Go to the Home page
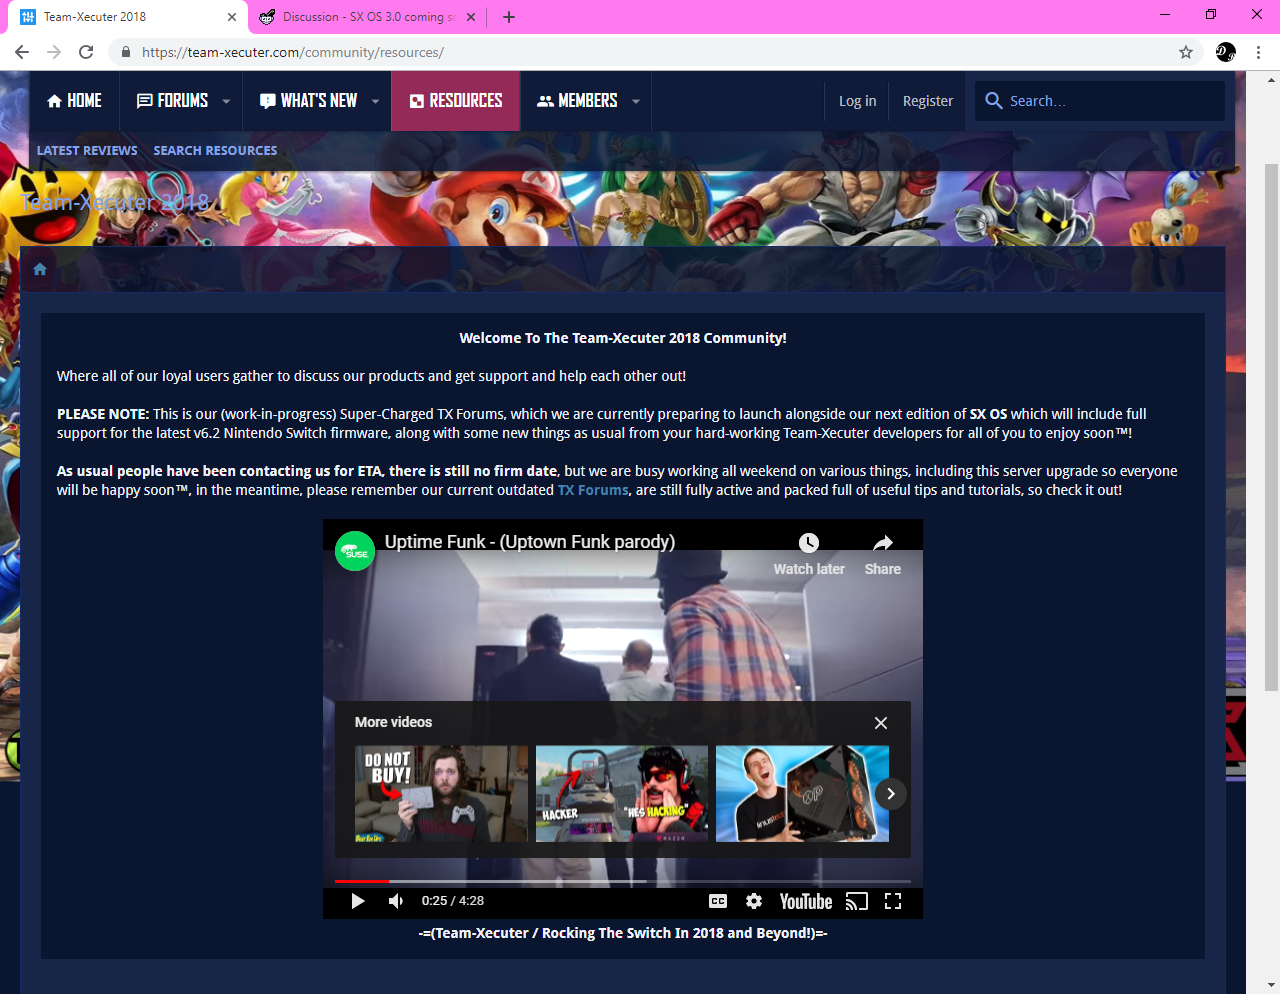This screenshot has height=994, width=1280. (x=75, y=101)
